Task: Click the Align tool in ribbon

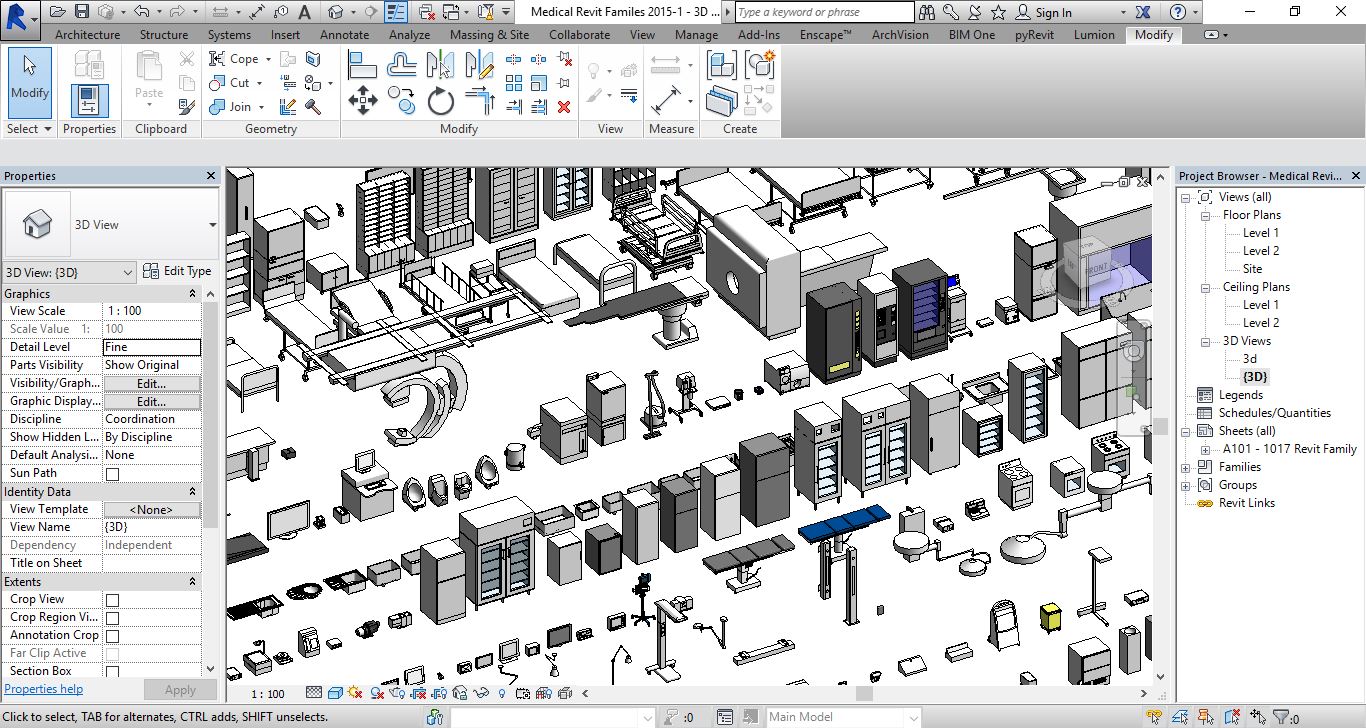Action: pos(362,66)
